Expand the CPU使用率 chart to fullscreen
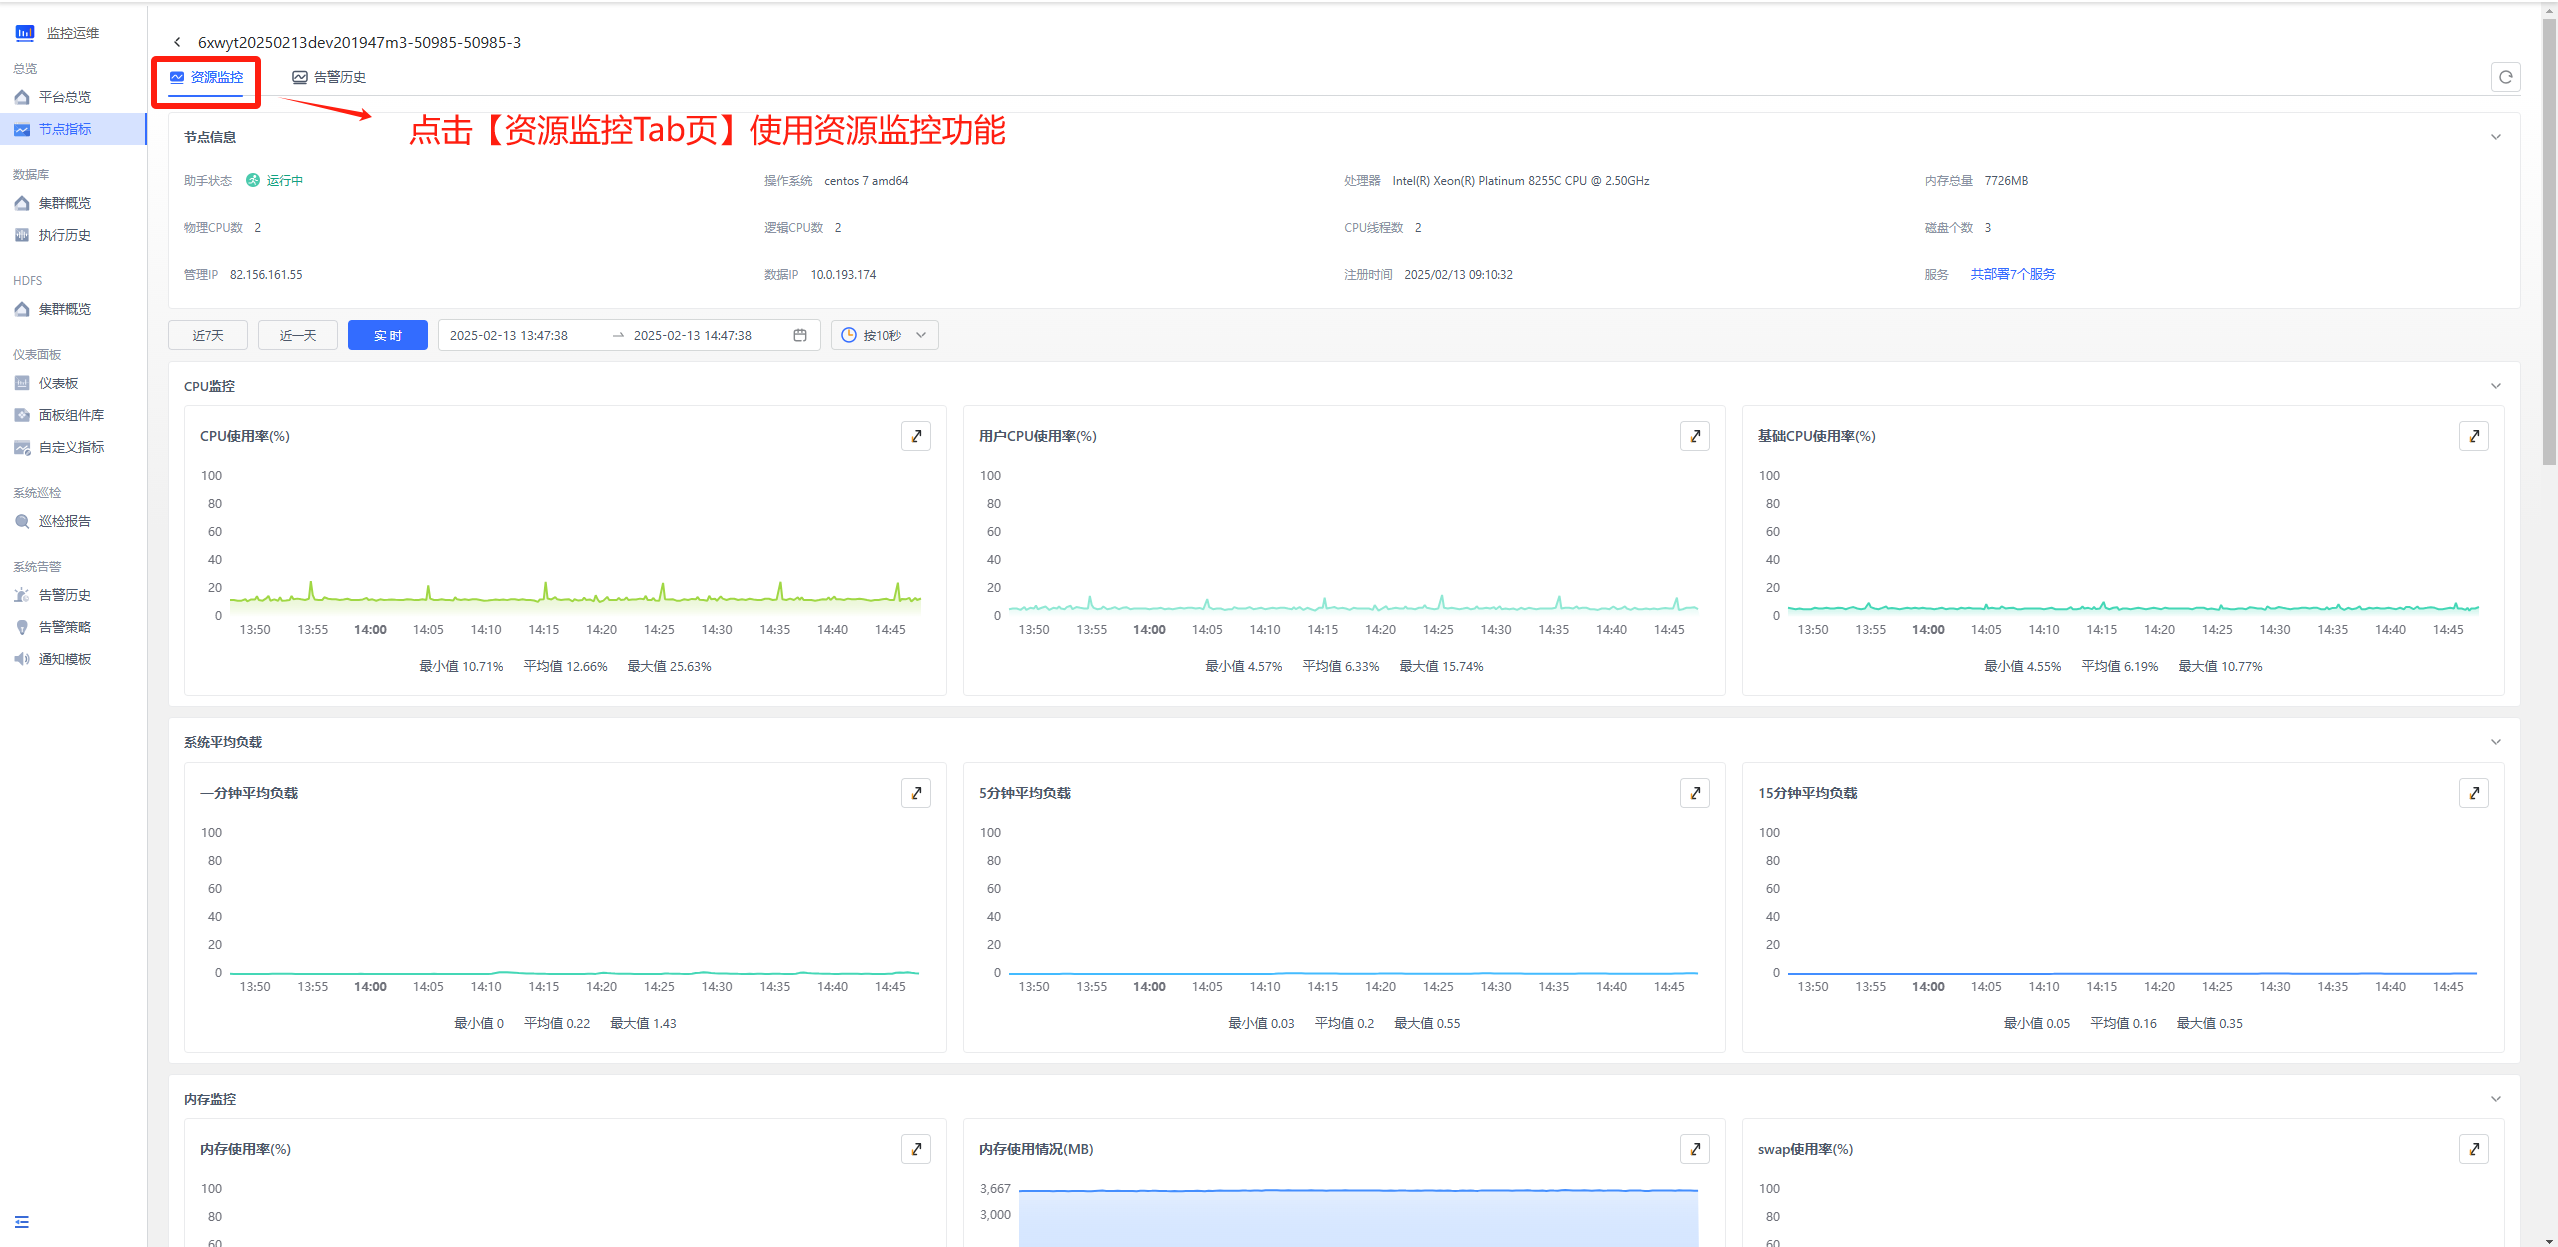 tap(916, 436)
